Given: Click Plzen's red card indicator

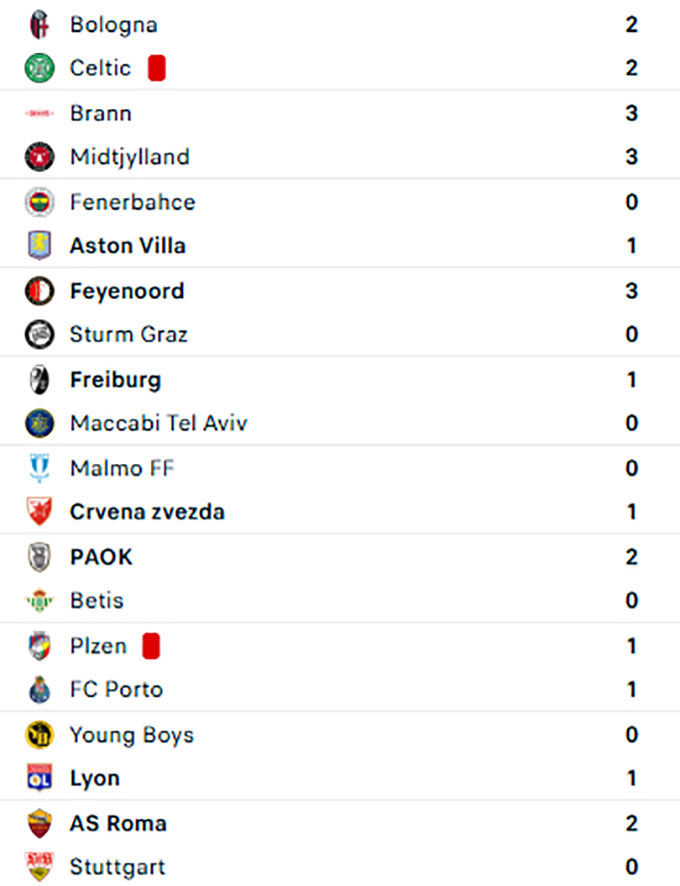Looking at the screenshot, I should tap(151, 646).
